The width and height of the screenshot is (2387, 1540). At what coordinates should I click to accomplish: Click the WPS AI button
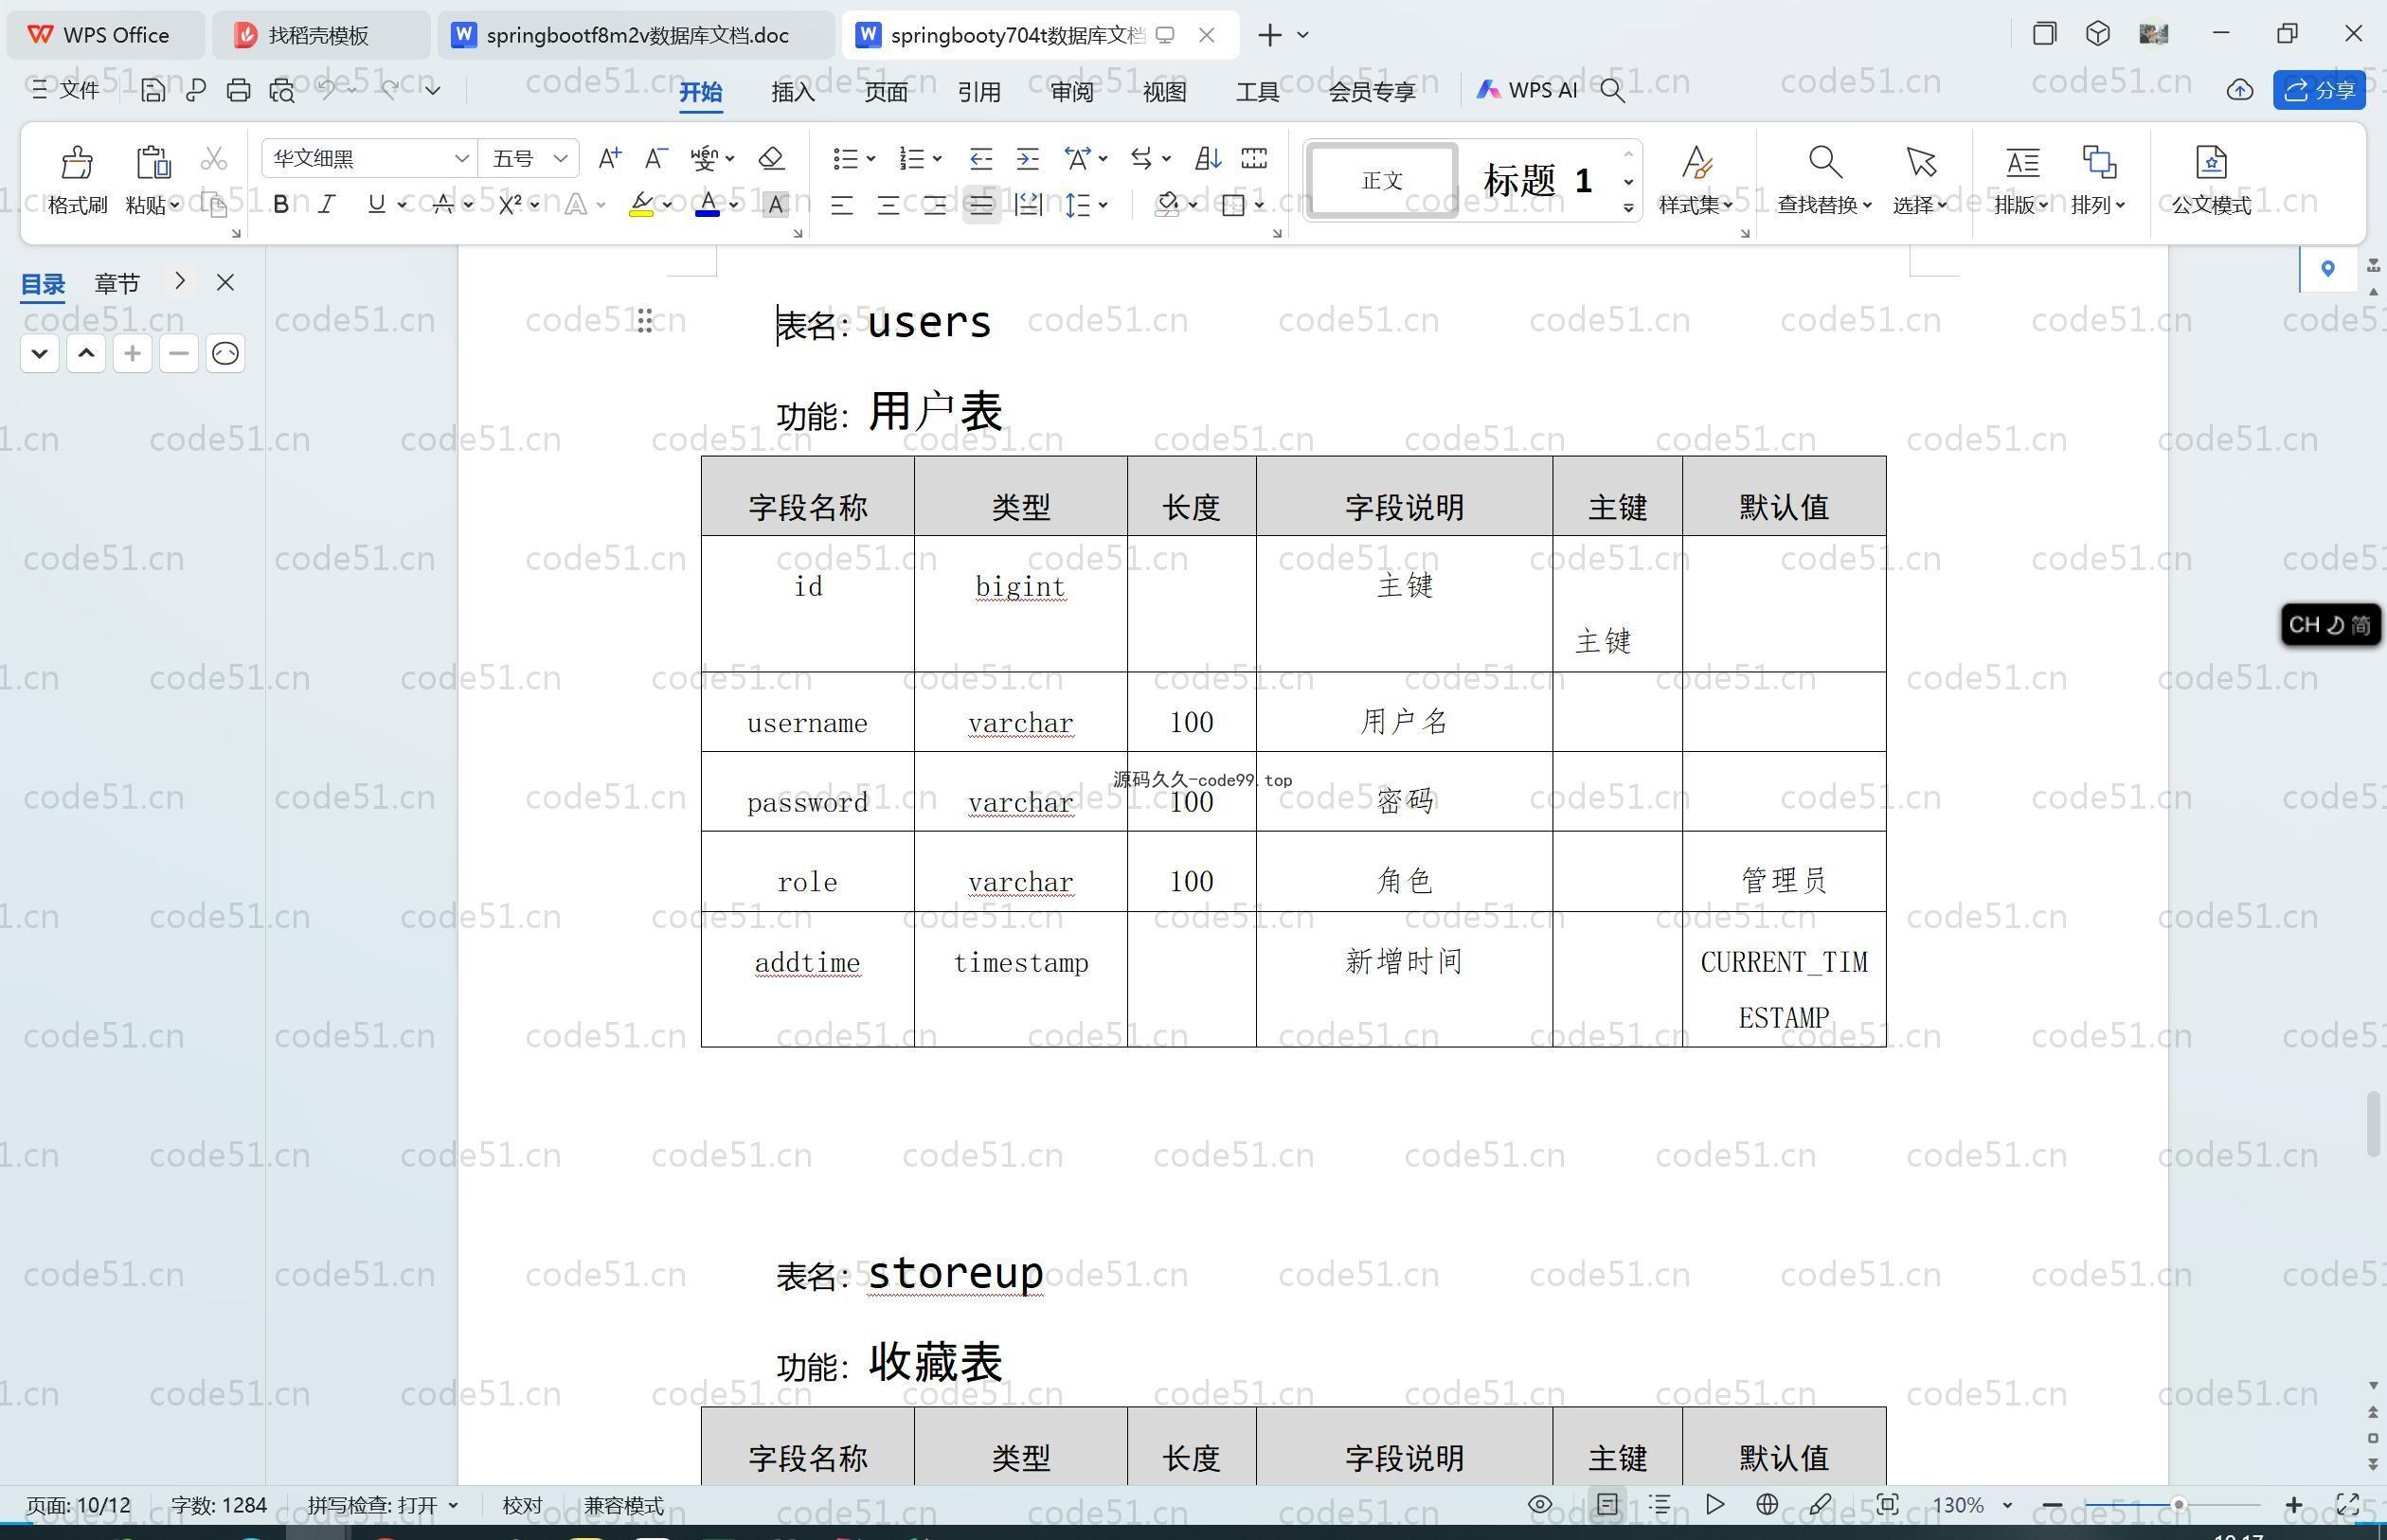point(1527,90)
